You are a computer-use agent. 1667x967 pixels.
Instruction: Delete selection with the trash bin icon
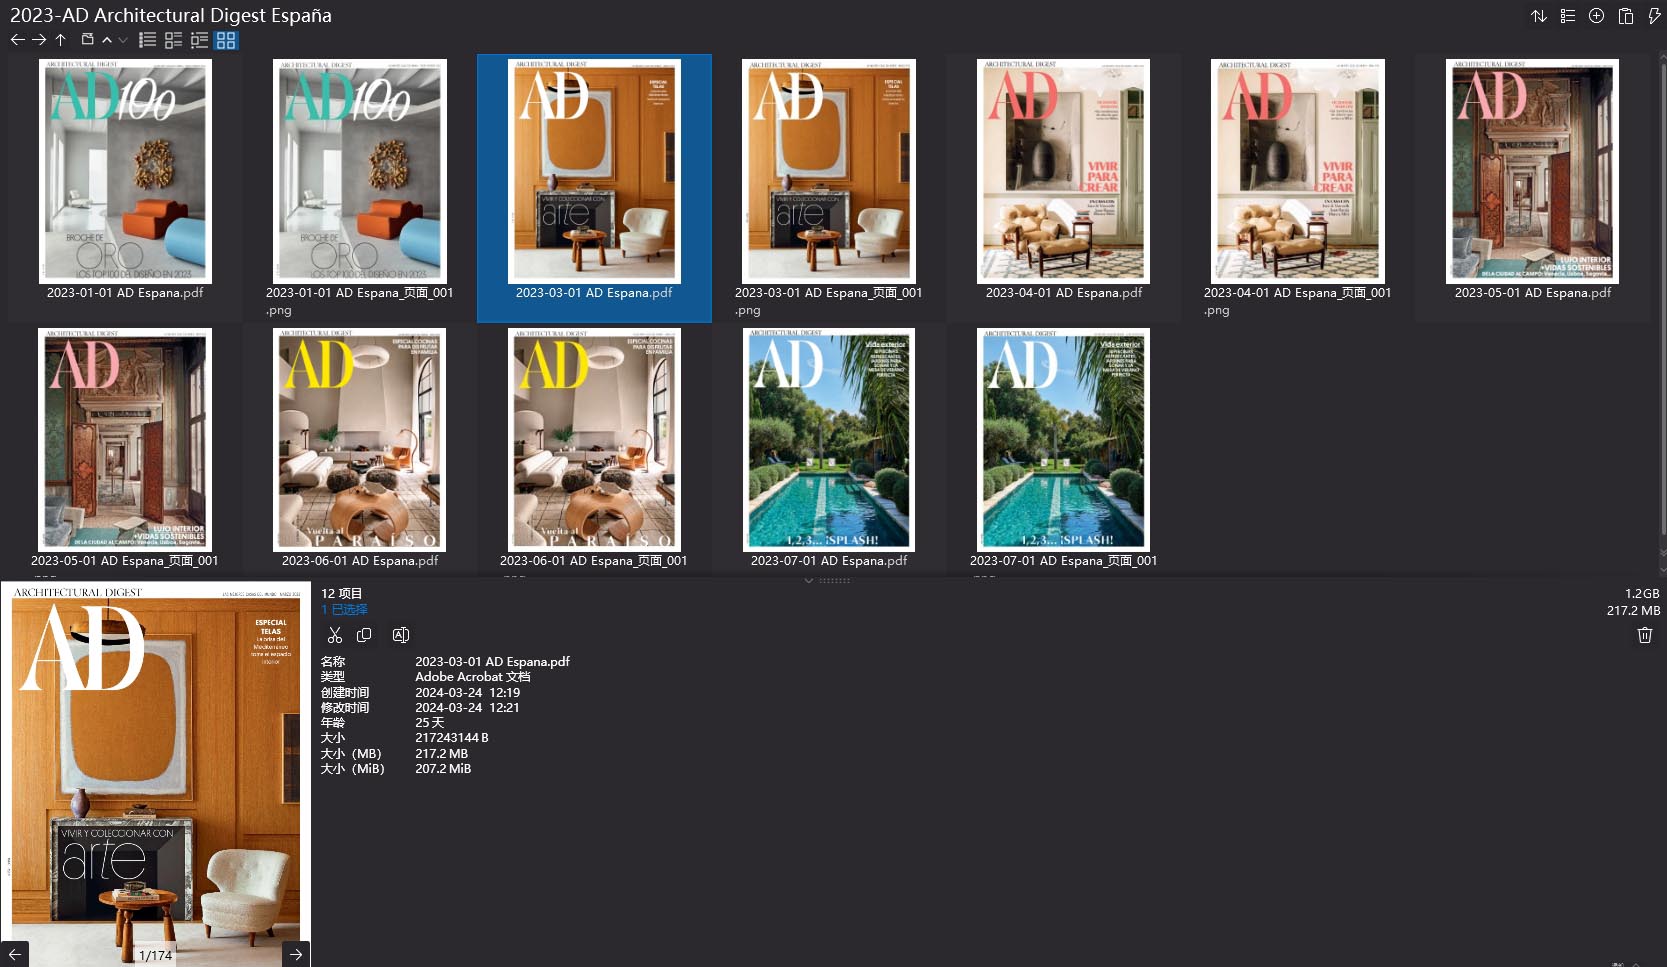click(x=1644, y=635)
